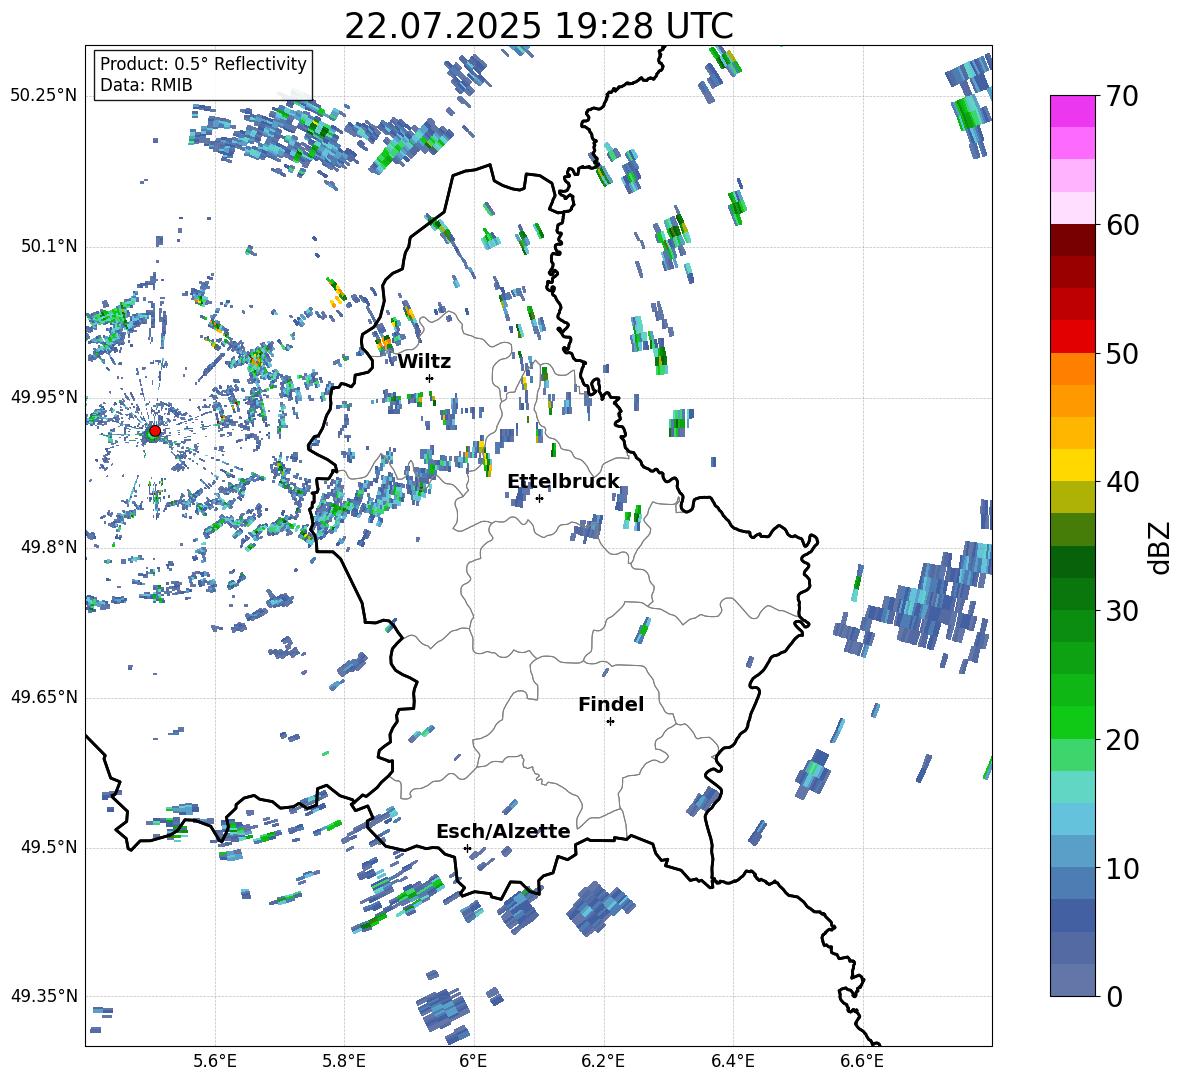The height and width of the screenshot is (1081, 1184).
Task: Click the longitude label '6.2°E'
Action: [x=603, y=1061]
